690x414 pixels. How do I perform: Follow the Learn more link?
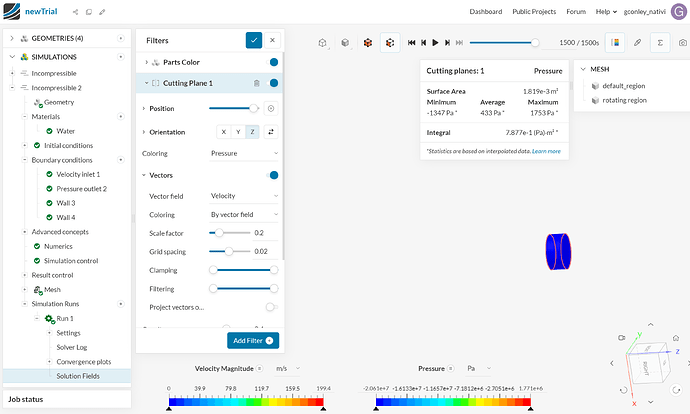pos(546,151)
